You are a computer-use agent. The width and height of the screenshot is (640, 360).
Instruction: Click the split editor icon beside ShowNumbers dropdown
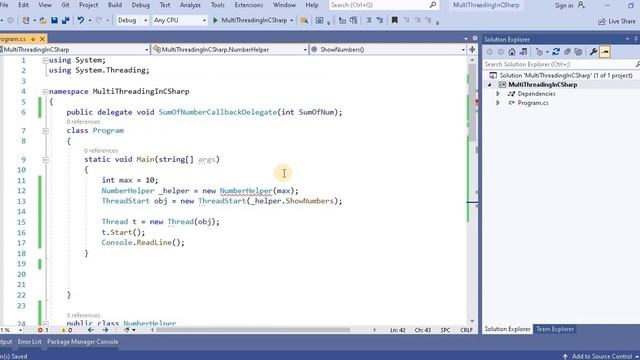[472, 49]
